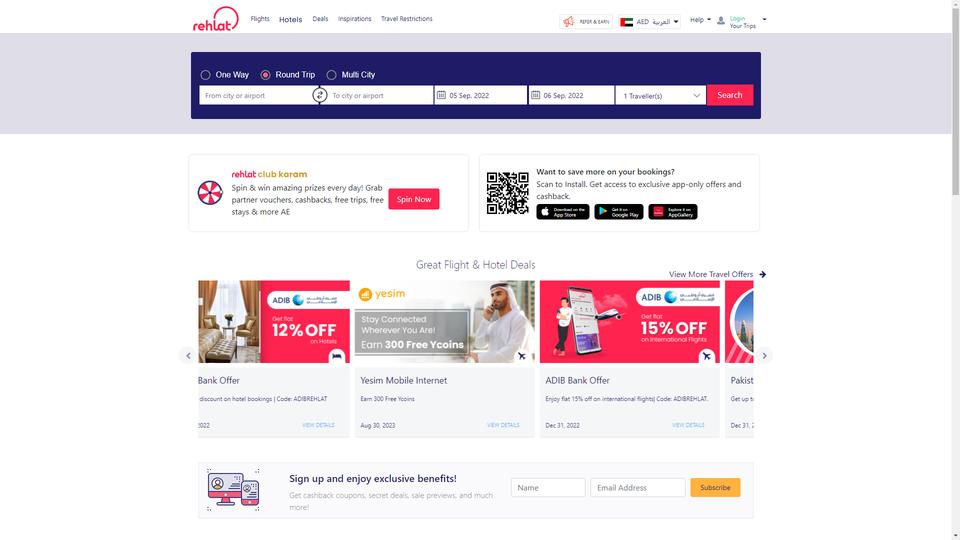Viewport: 960px width, 540px height.
Task: Click the plane icon on Yesim card
Action: [522, 356]
